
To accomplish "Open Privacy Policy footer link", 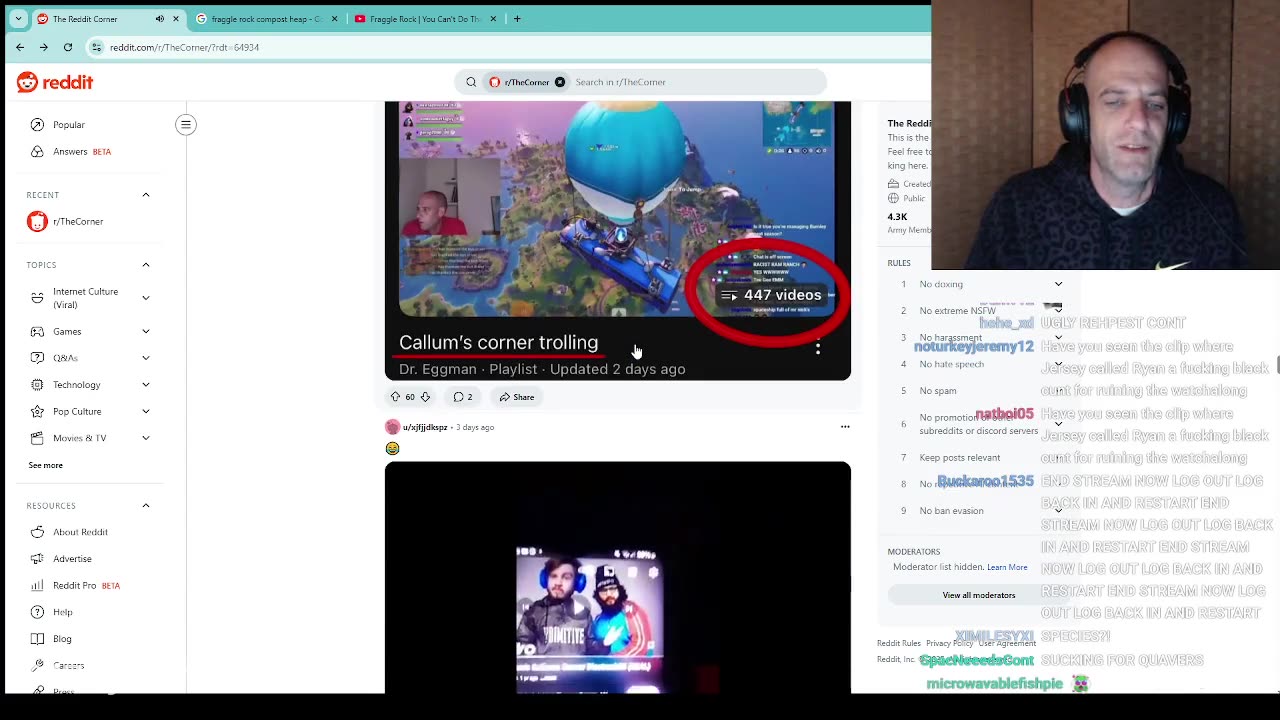I will (x=949, y=643).
